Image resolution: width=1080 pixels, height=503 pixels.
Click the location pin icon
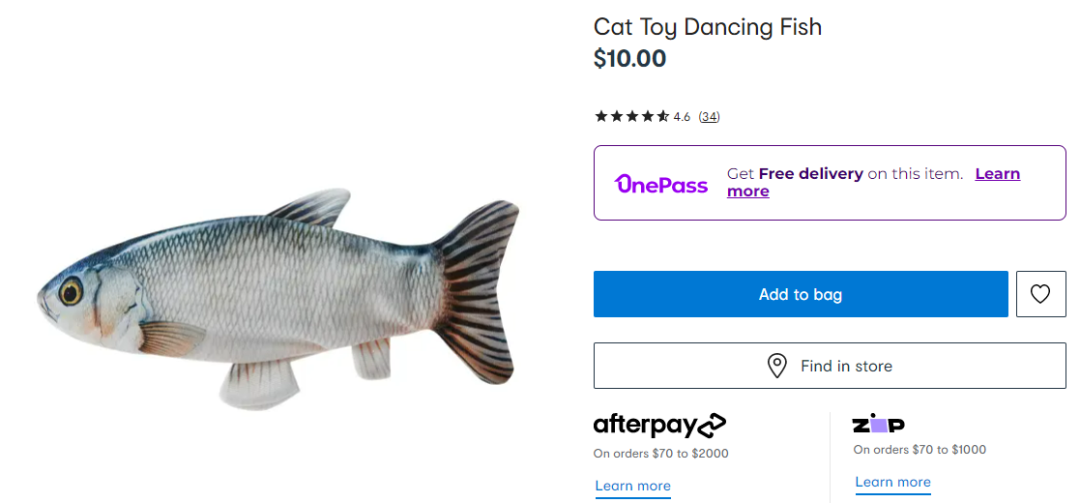(x=777, y=366)
